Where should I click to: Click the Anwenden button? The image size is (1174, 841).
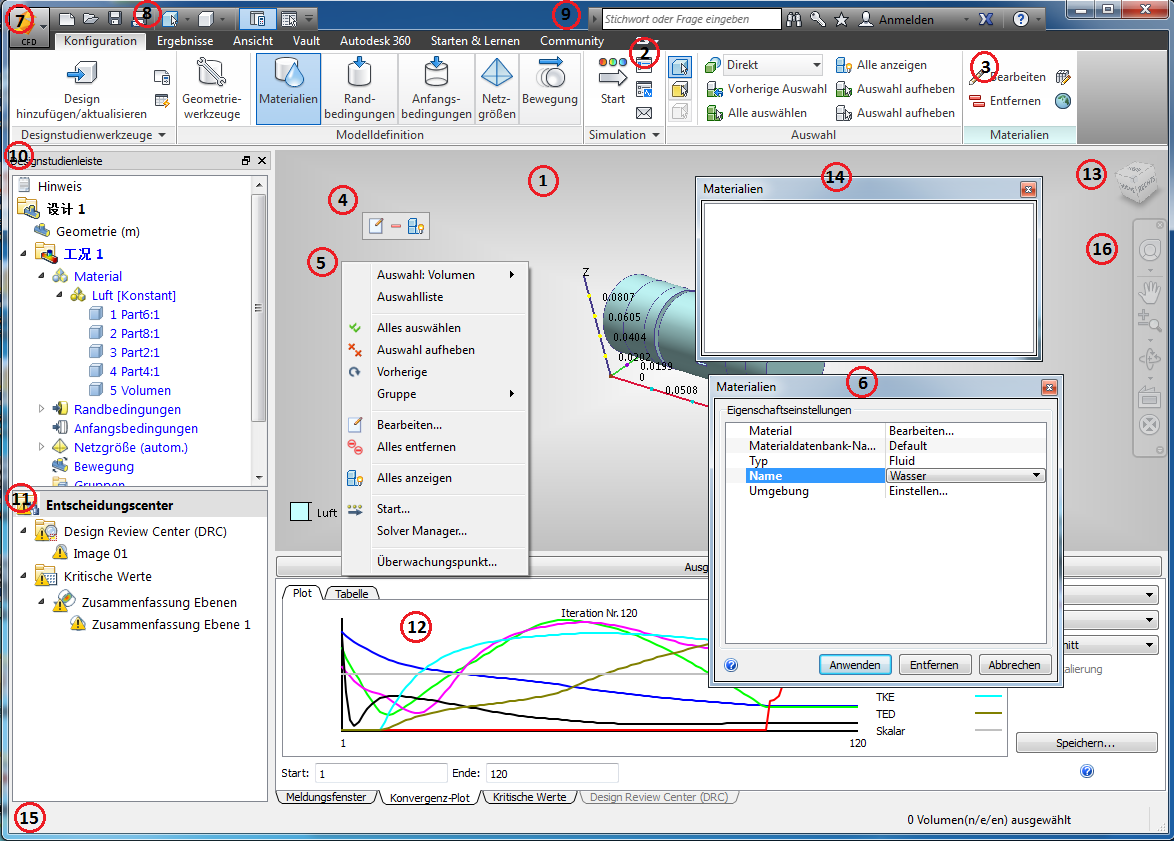tap(854, 664)
